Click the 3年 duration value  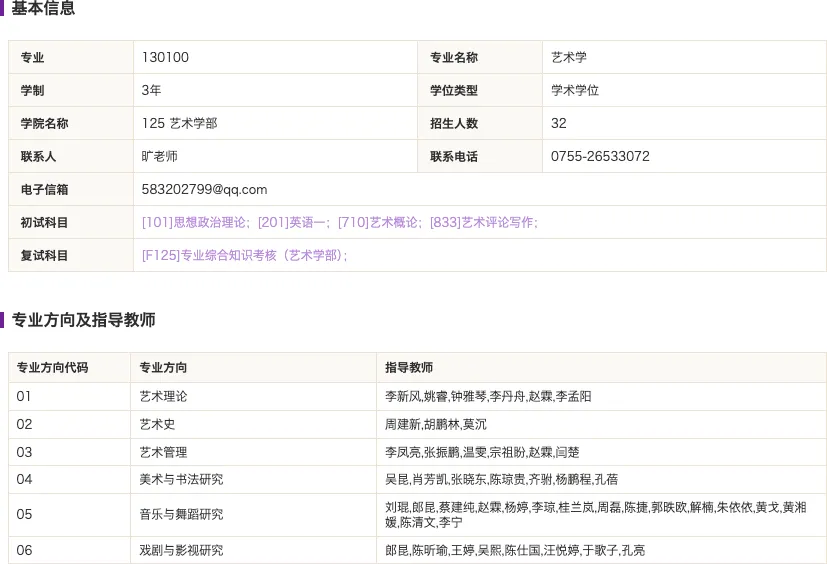[151, 90]
